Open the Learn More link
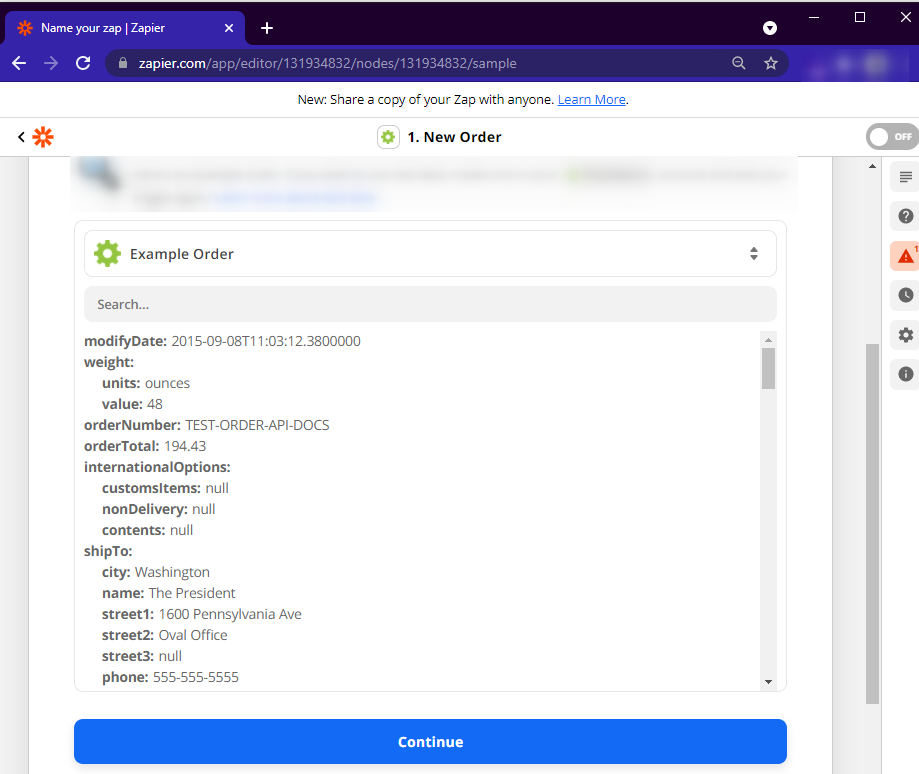 tap(591, 100)
